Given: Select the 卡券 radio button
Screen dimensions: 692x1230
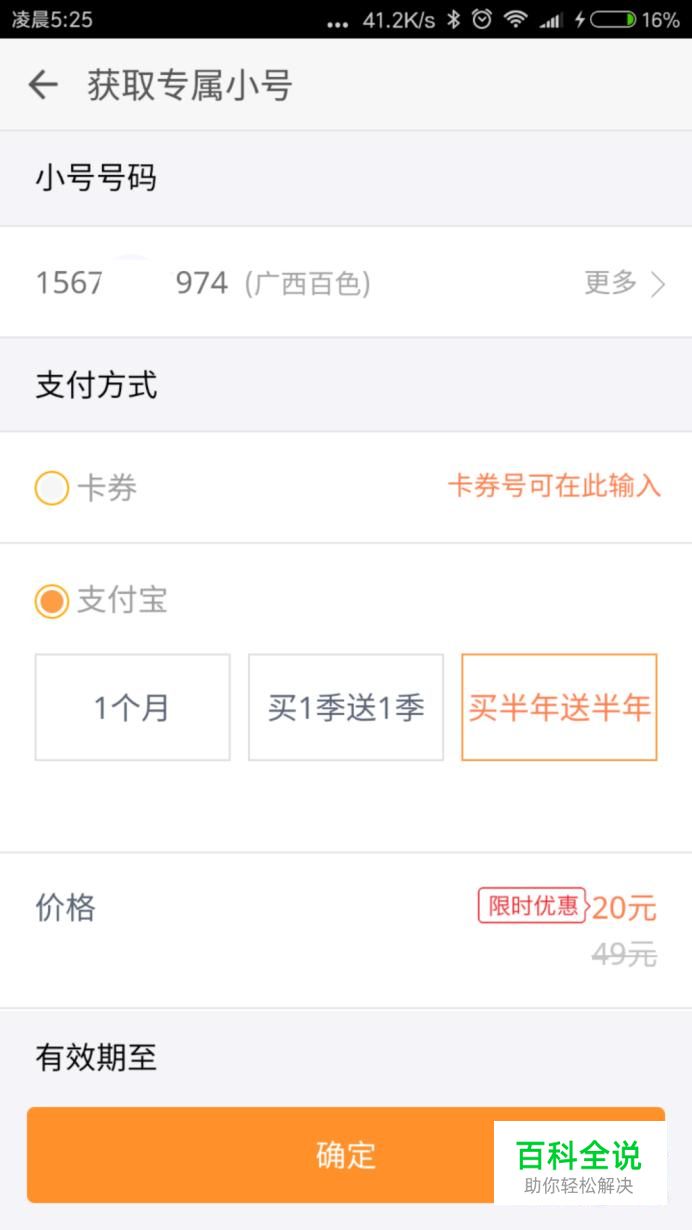Looking at the screenshot, I should 52,489.
